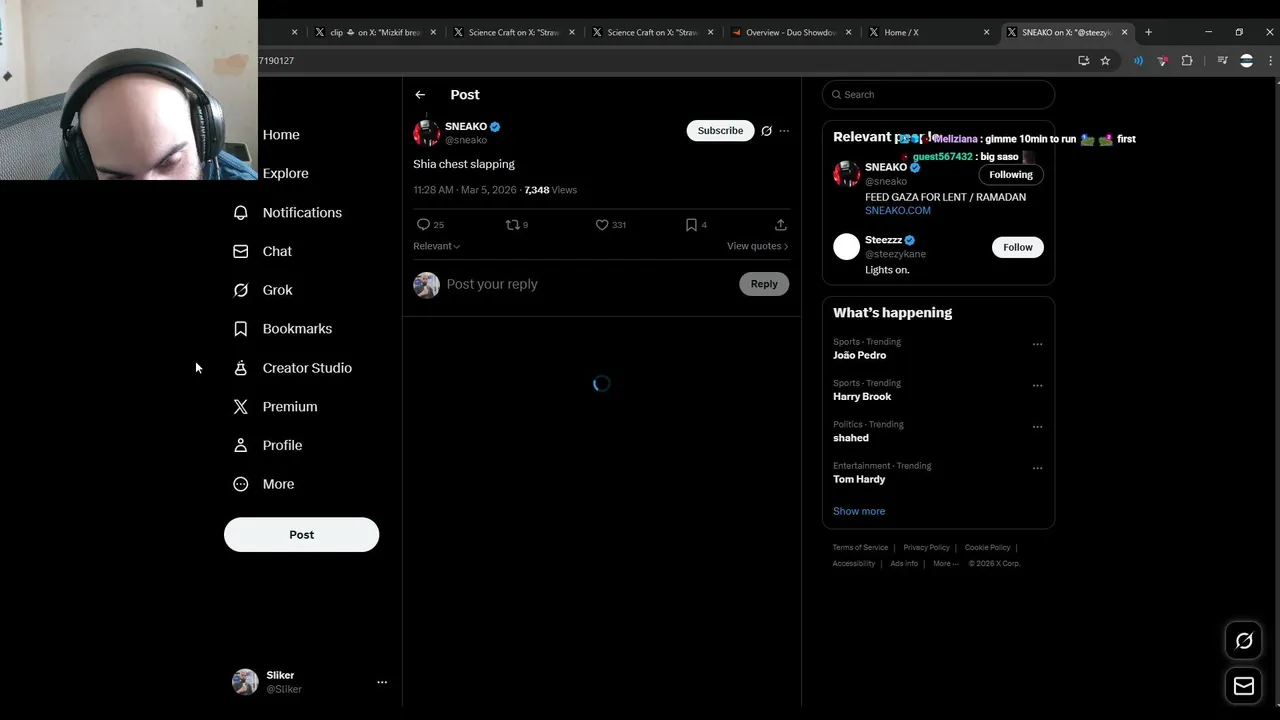
Task: Open Creator Studio icon in sidebar
Action: point(240,368)
